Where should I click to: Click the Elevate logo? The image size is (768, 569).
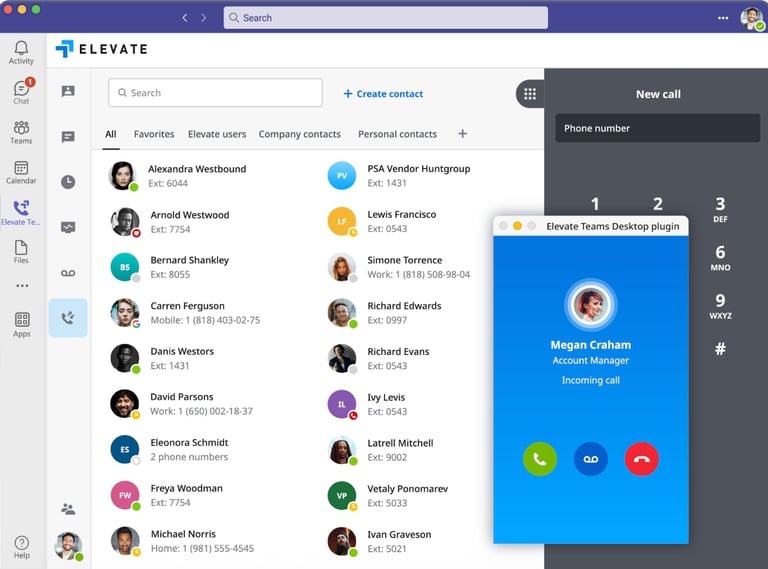click(101, 49)
